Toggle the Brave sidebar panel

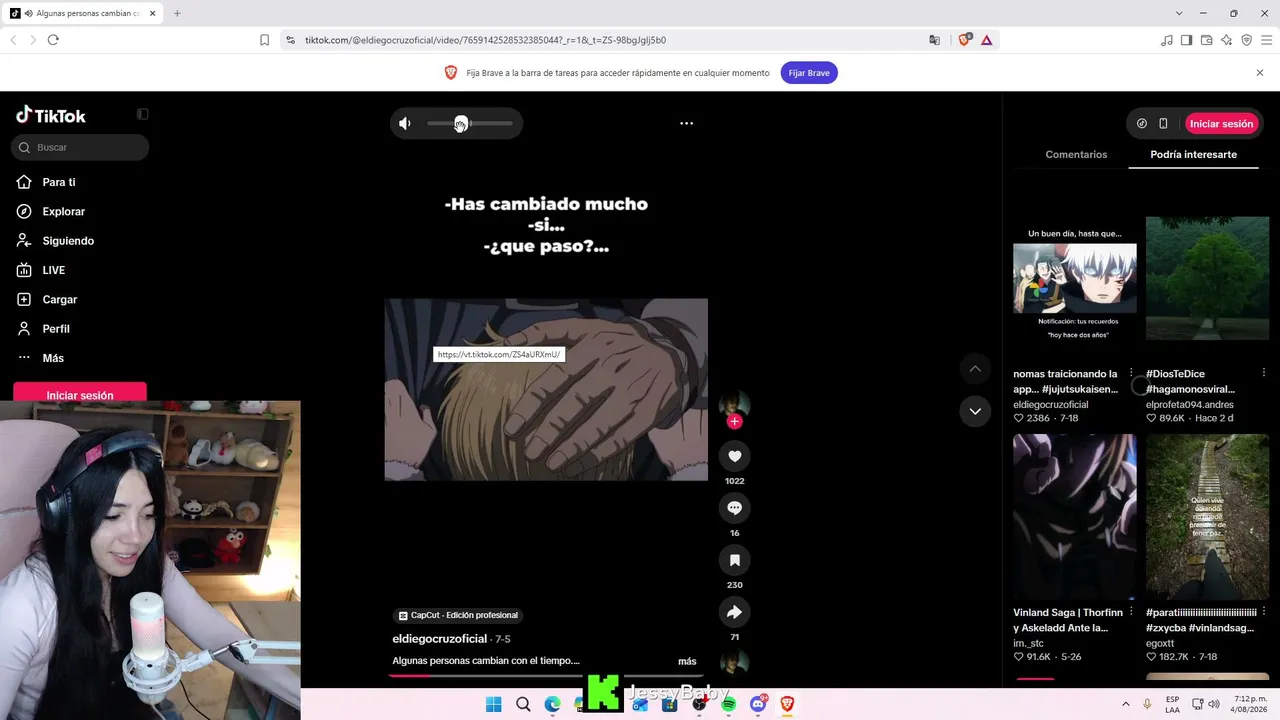1186,40
